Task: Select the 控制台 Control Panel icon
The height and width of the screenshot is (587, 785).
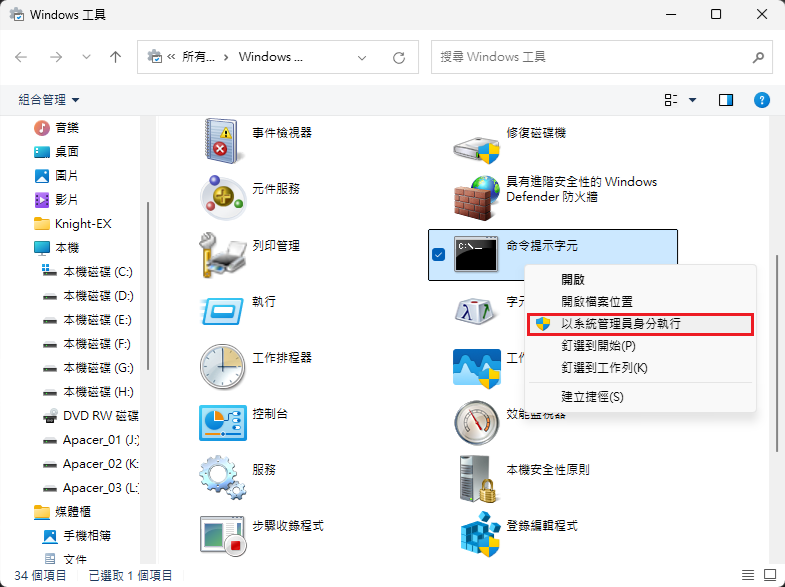Action: point(223,423)
